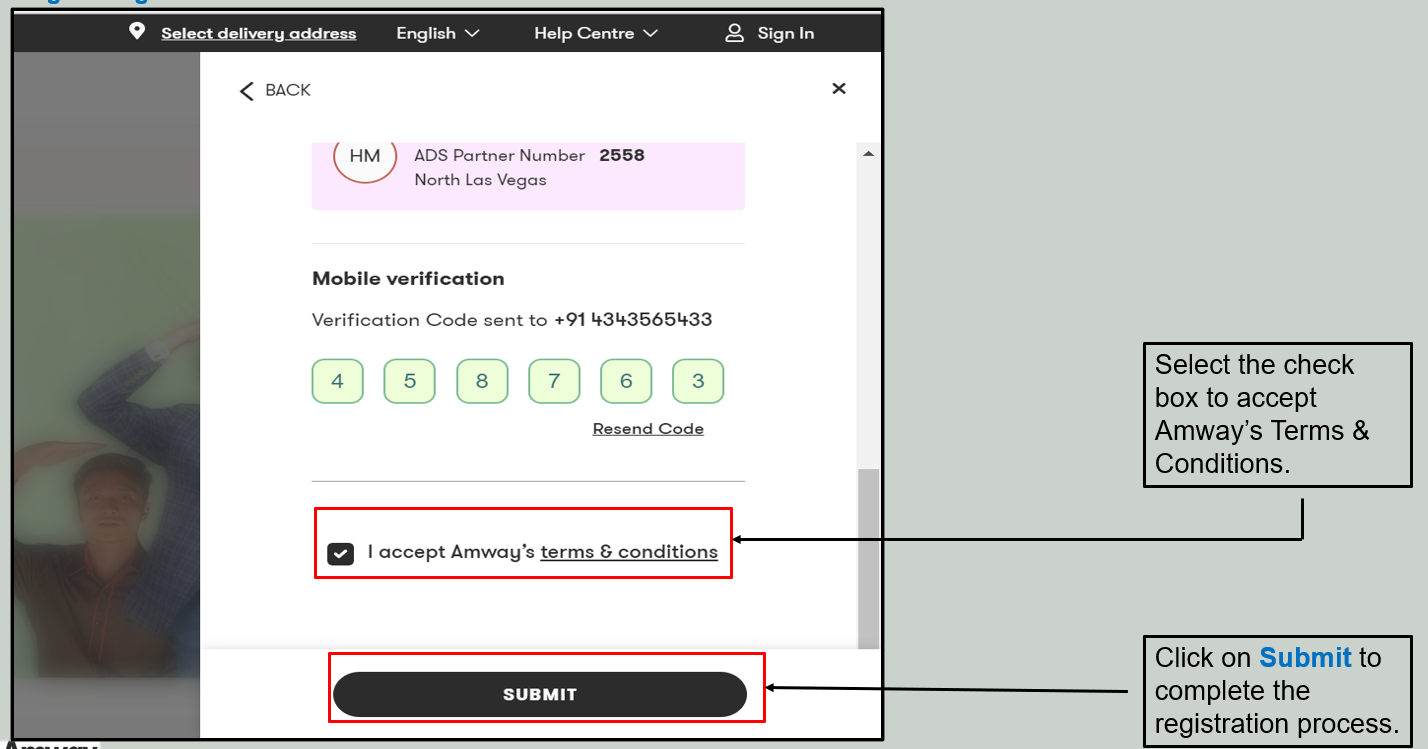Click the back chevron arrow icon
1428x749 pixels.
[x=247, y=89]
